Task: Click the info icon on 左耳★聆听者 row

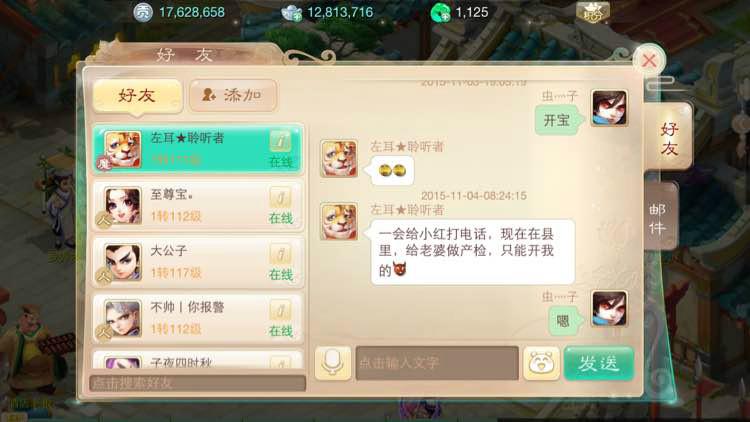Action: pyautogui.click(x=280, y=141)
